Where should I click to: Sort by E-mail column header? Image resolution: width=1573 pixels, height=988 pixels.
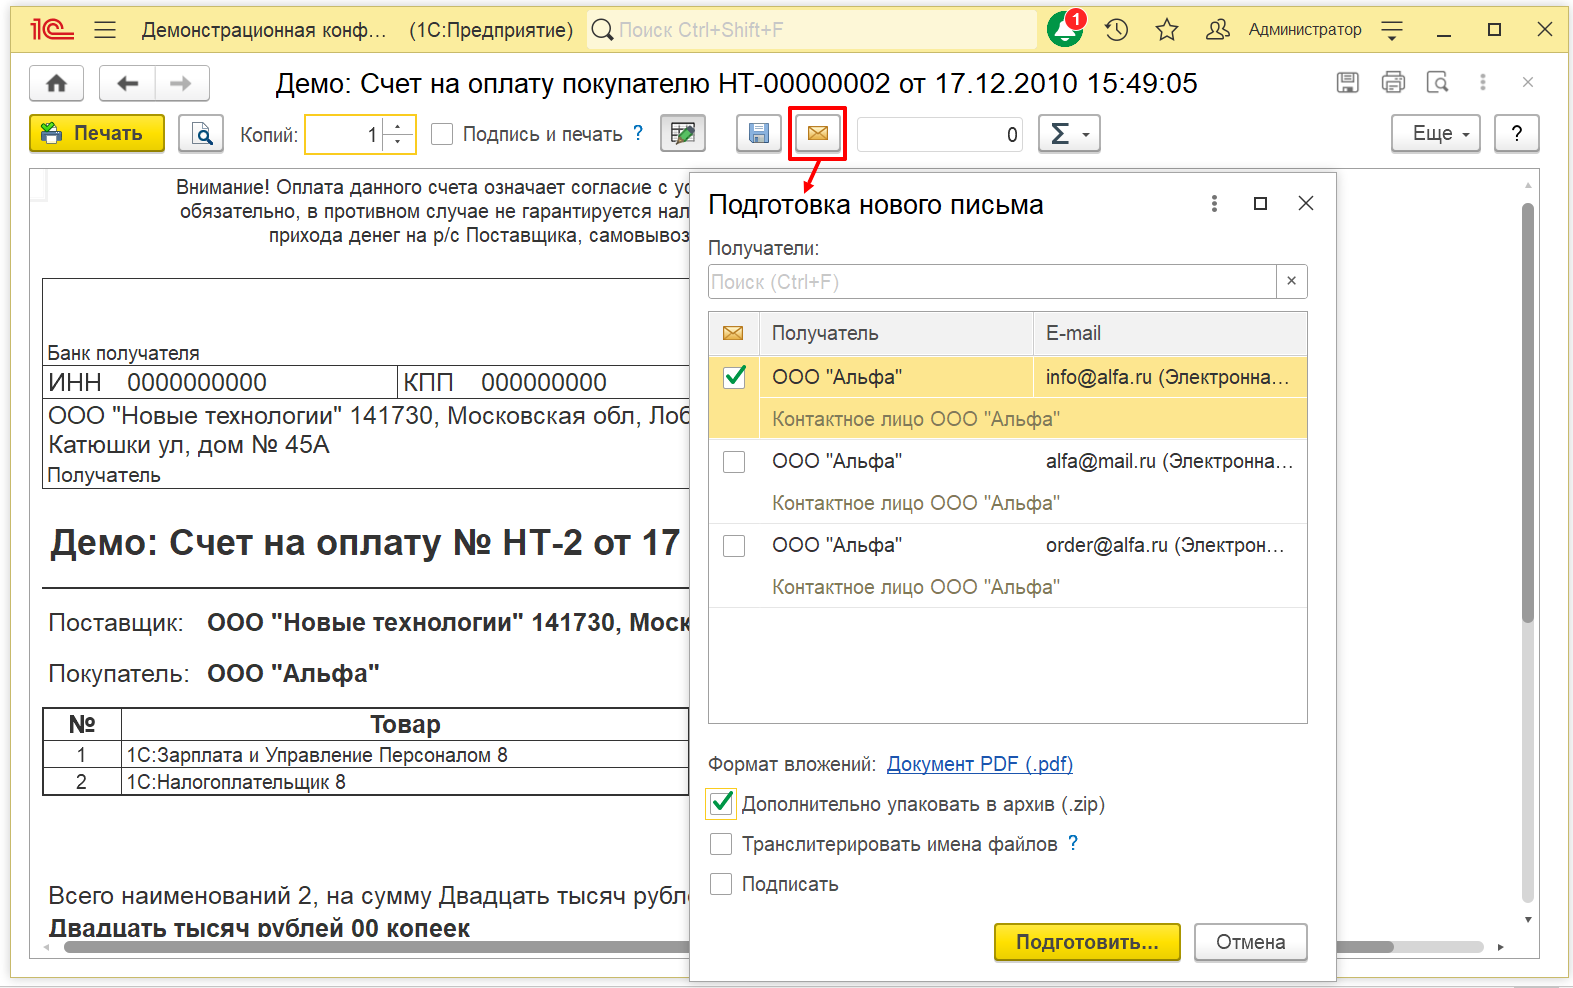click(x=1170, y=333)
